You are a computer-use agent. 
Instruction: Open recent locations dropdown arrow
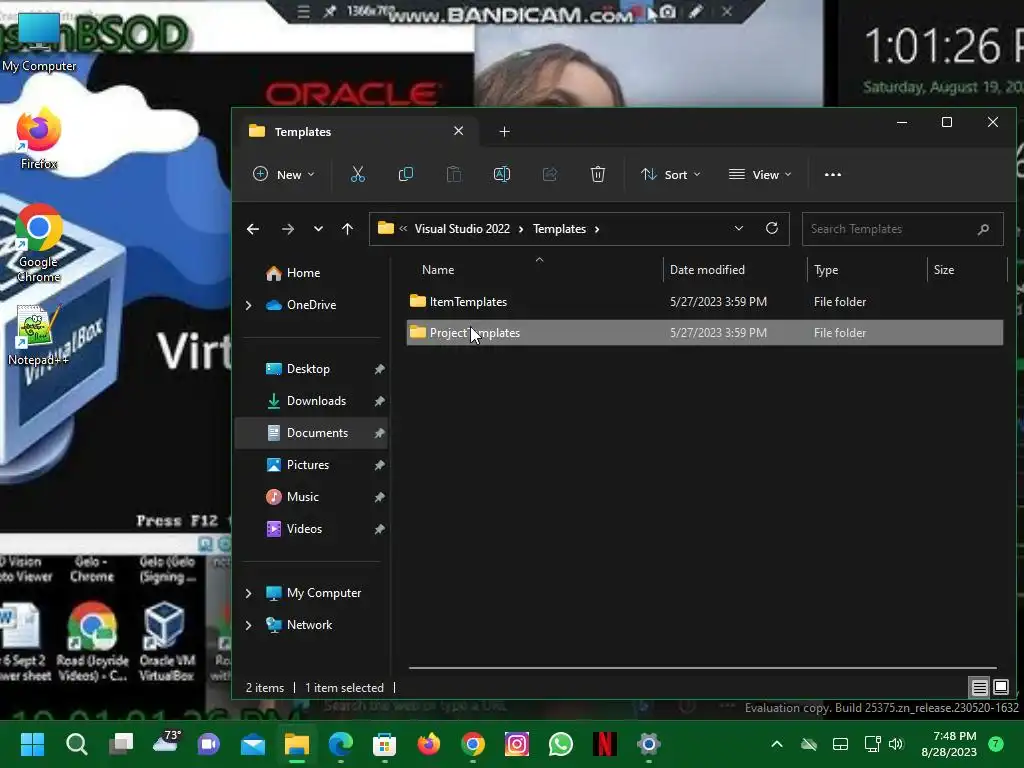(x=318, y=229)
